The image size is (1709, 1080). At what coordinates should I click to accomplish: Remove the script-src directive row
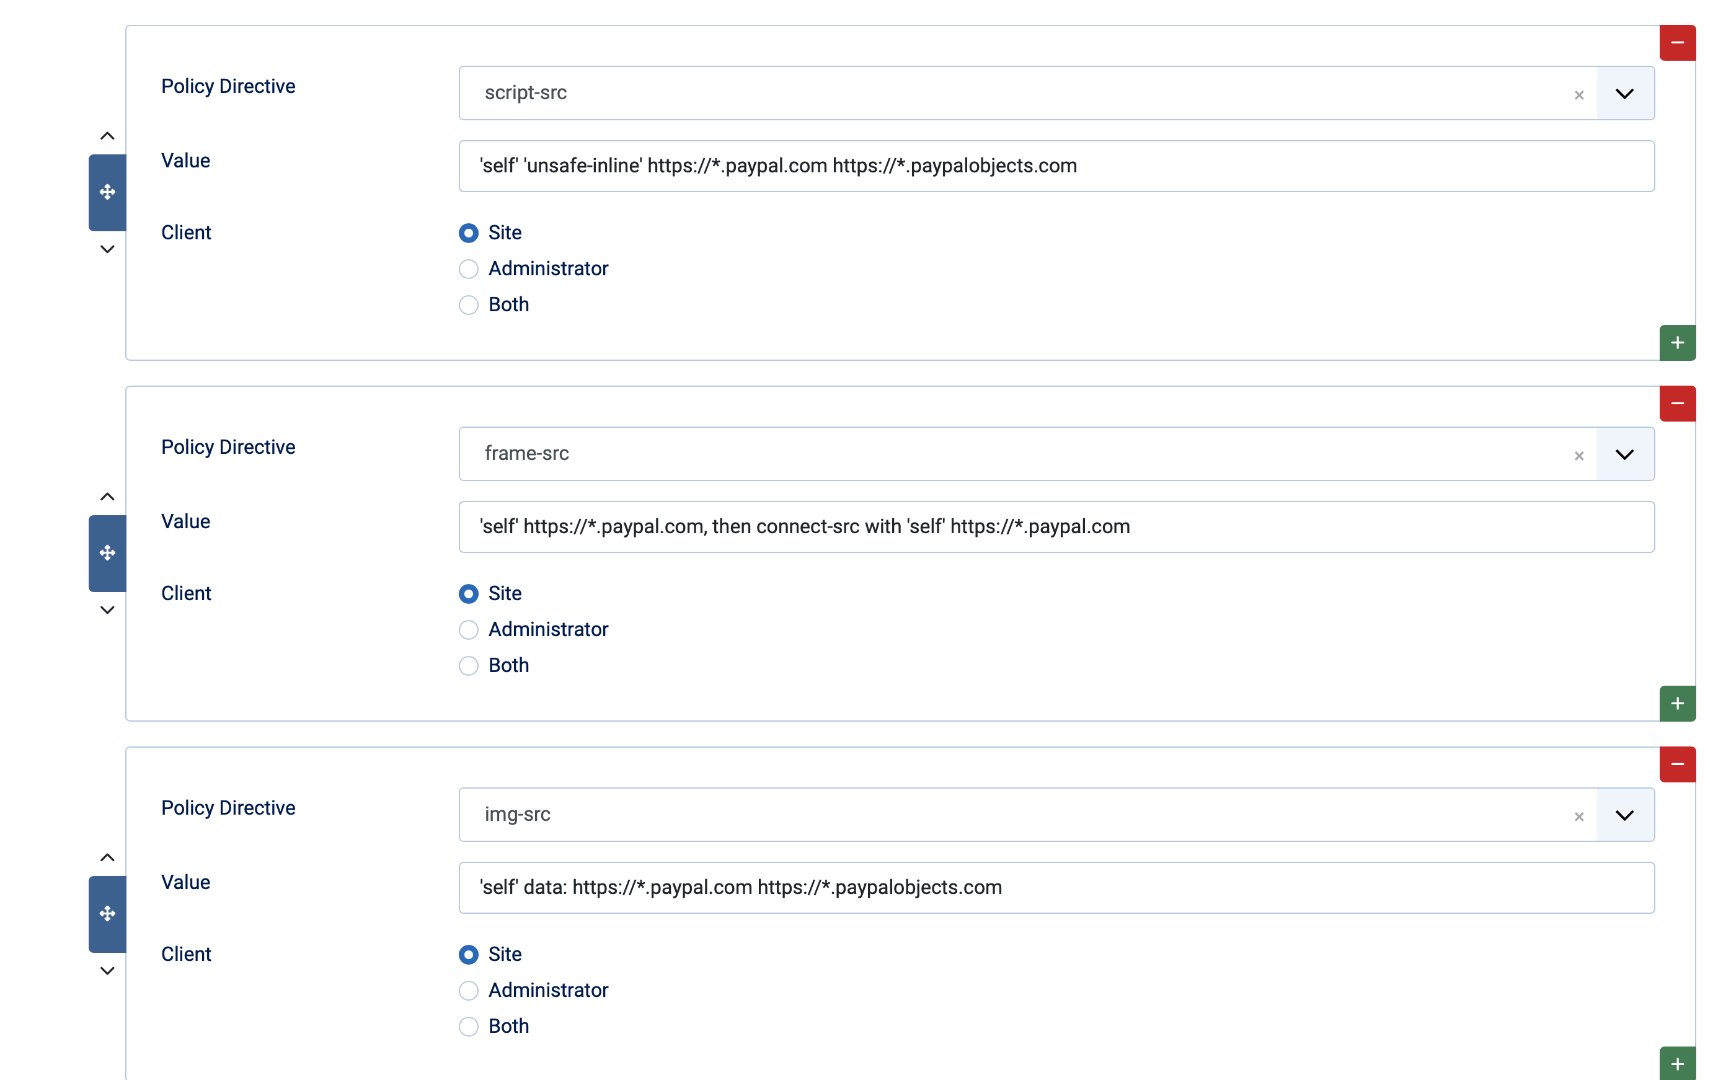[1677, 43]
